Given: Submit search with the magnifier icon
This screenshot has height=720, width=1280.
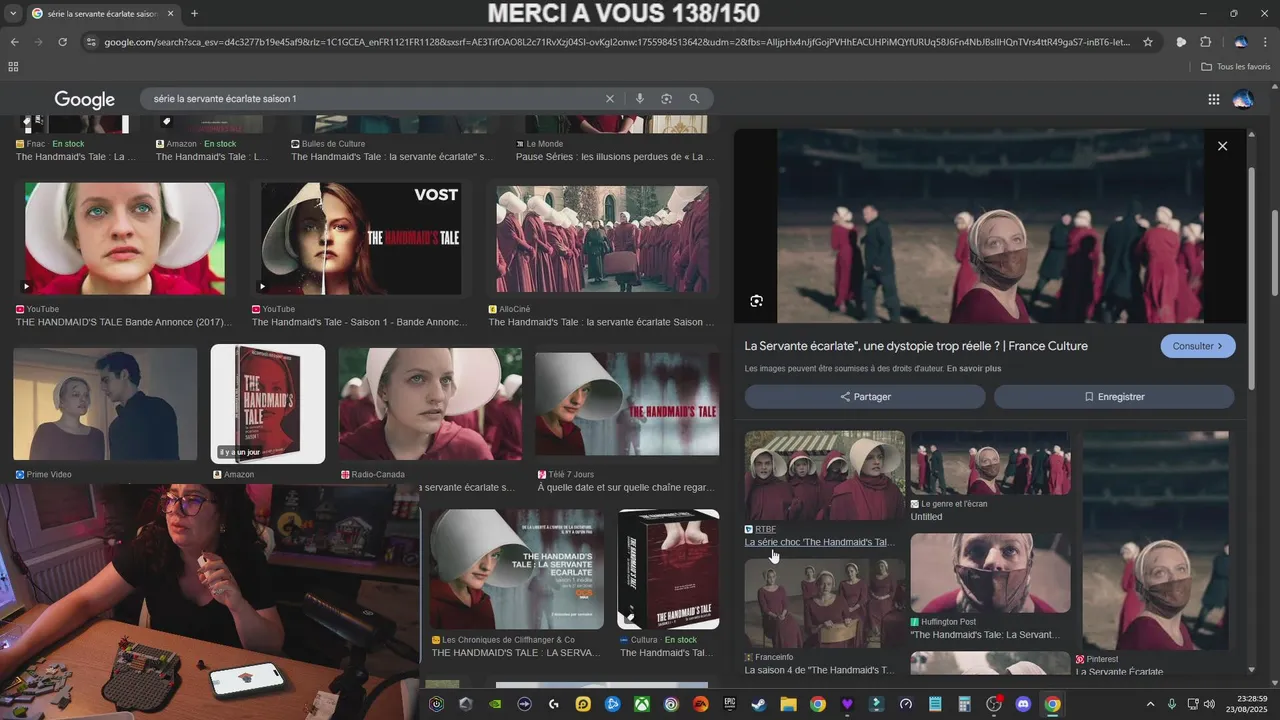Looking at the screenshot, I should click(x=694, y=99).
